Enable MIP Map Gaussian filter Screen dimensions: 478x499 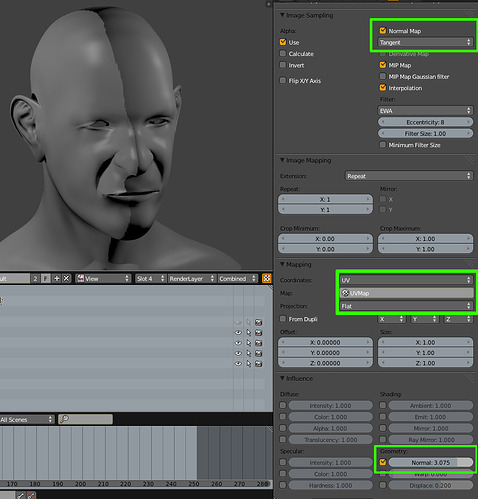[383, 76]
